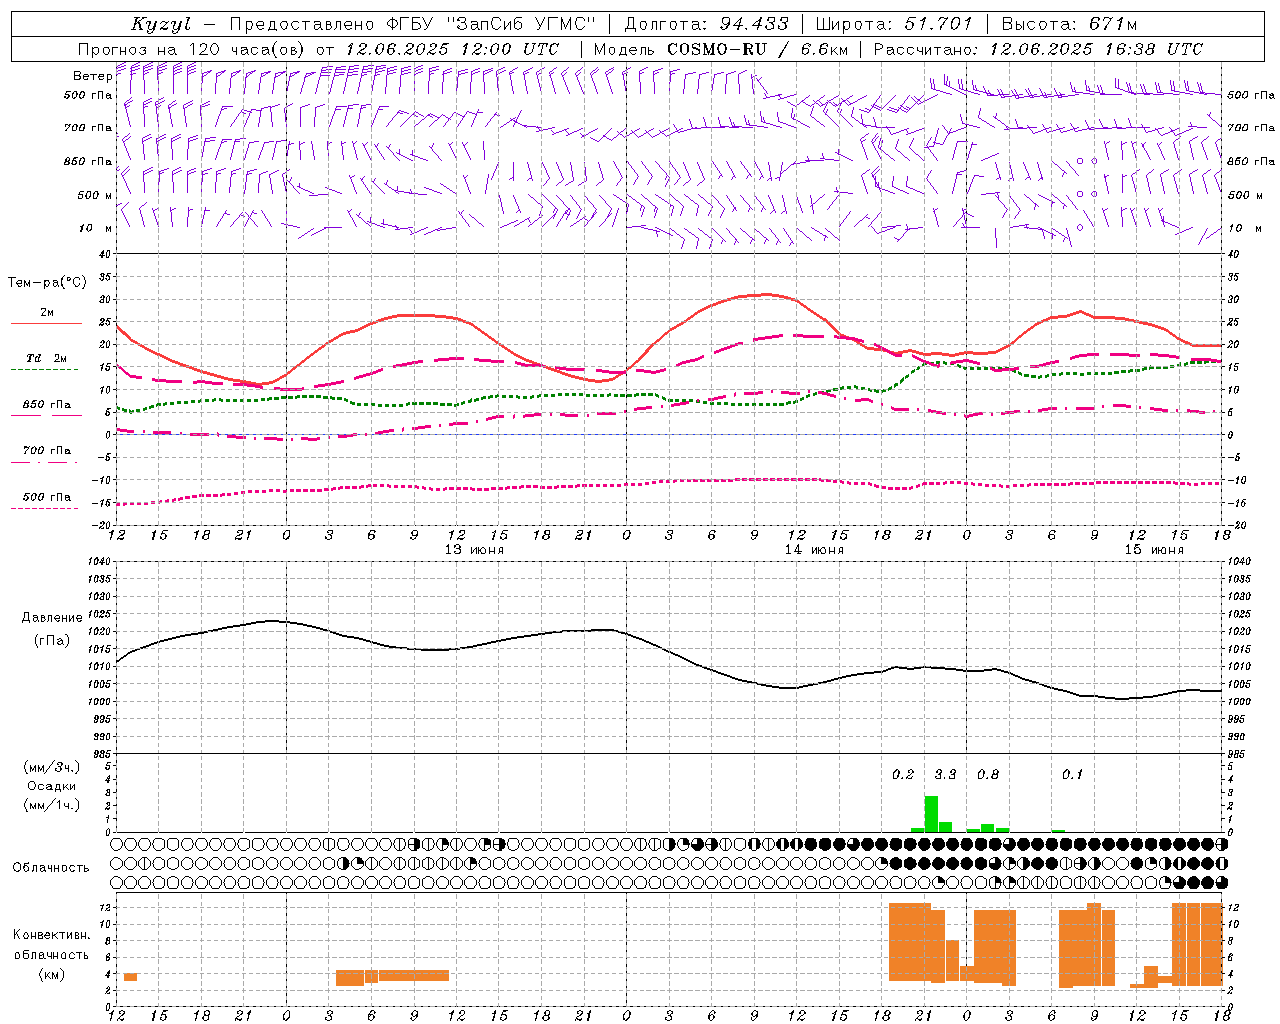Click the small orange convective bar at chart start
1280x1024 pixels.
click(130, 976)
